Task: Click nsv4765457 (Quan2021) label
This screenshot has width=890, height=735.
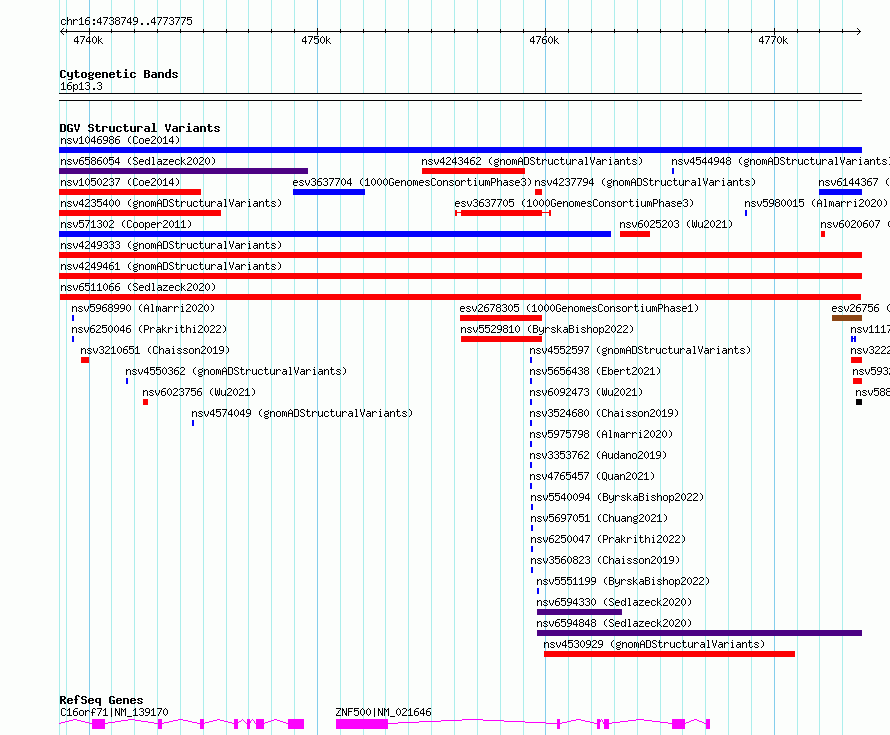Action: coord(592,476)
